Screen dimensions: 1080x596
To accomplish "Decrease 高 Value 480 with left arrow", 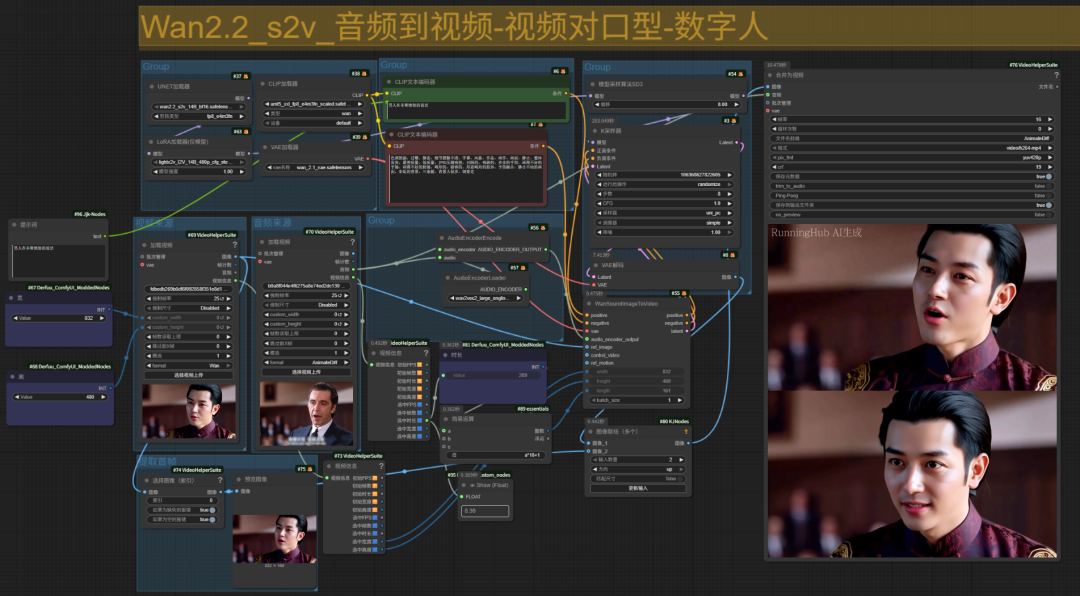I will click(x=16, y=397).
